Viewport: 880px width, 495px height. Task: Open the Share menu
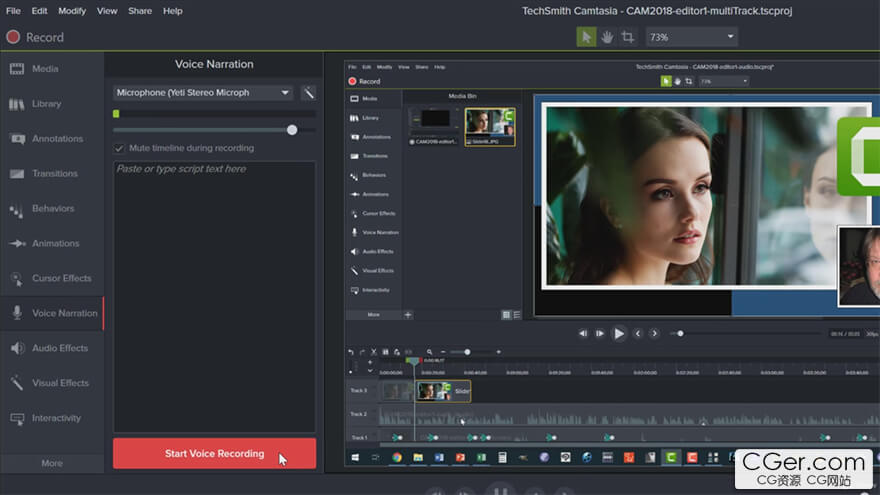point(140,11)
